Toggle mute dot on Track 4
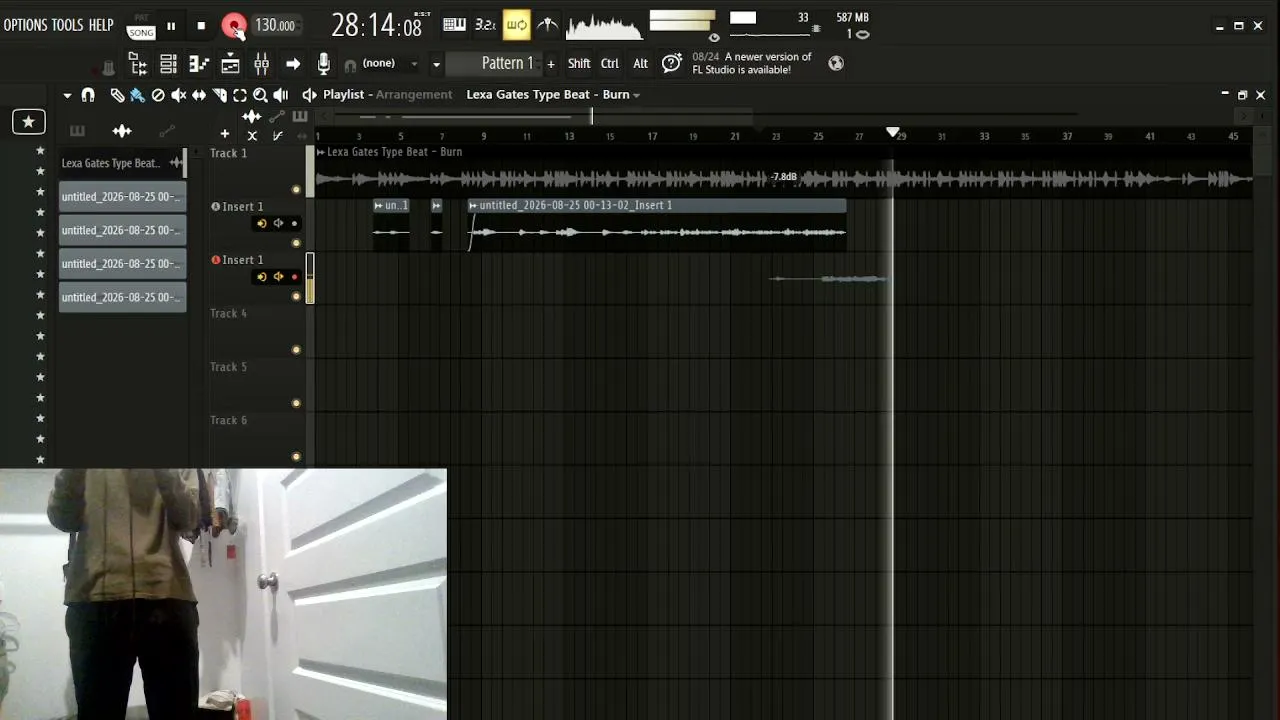 pyautogui.click(x=296, y=350)
